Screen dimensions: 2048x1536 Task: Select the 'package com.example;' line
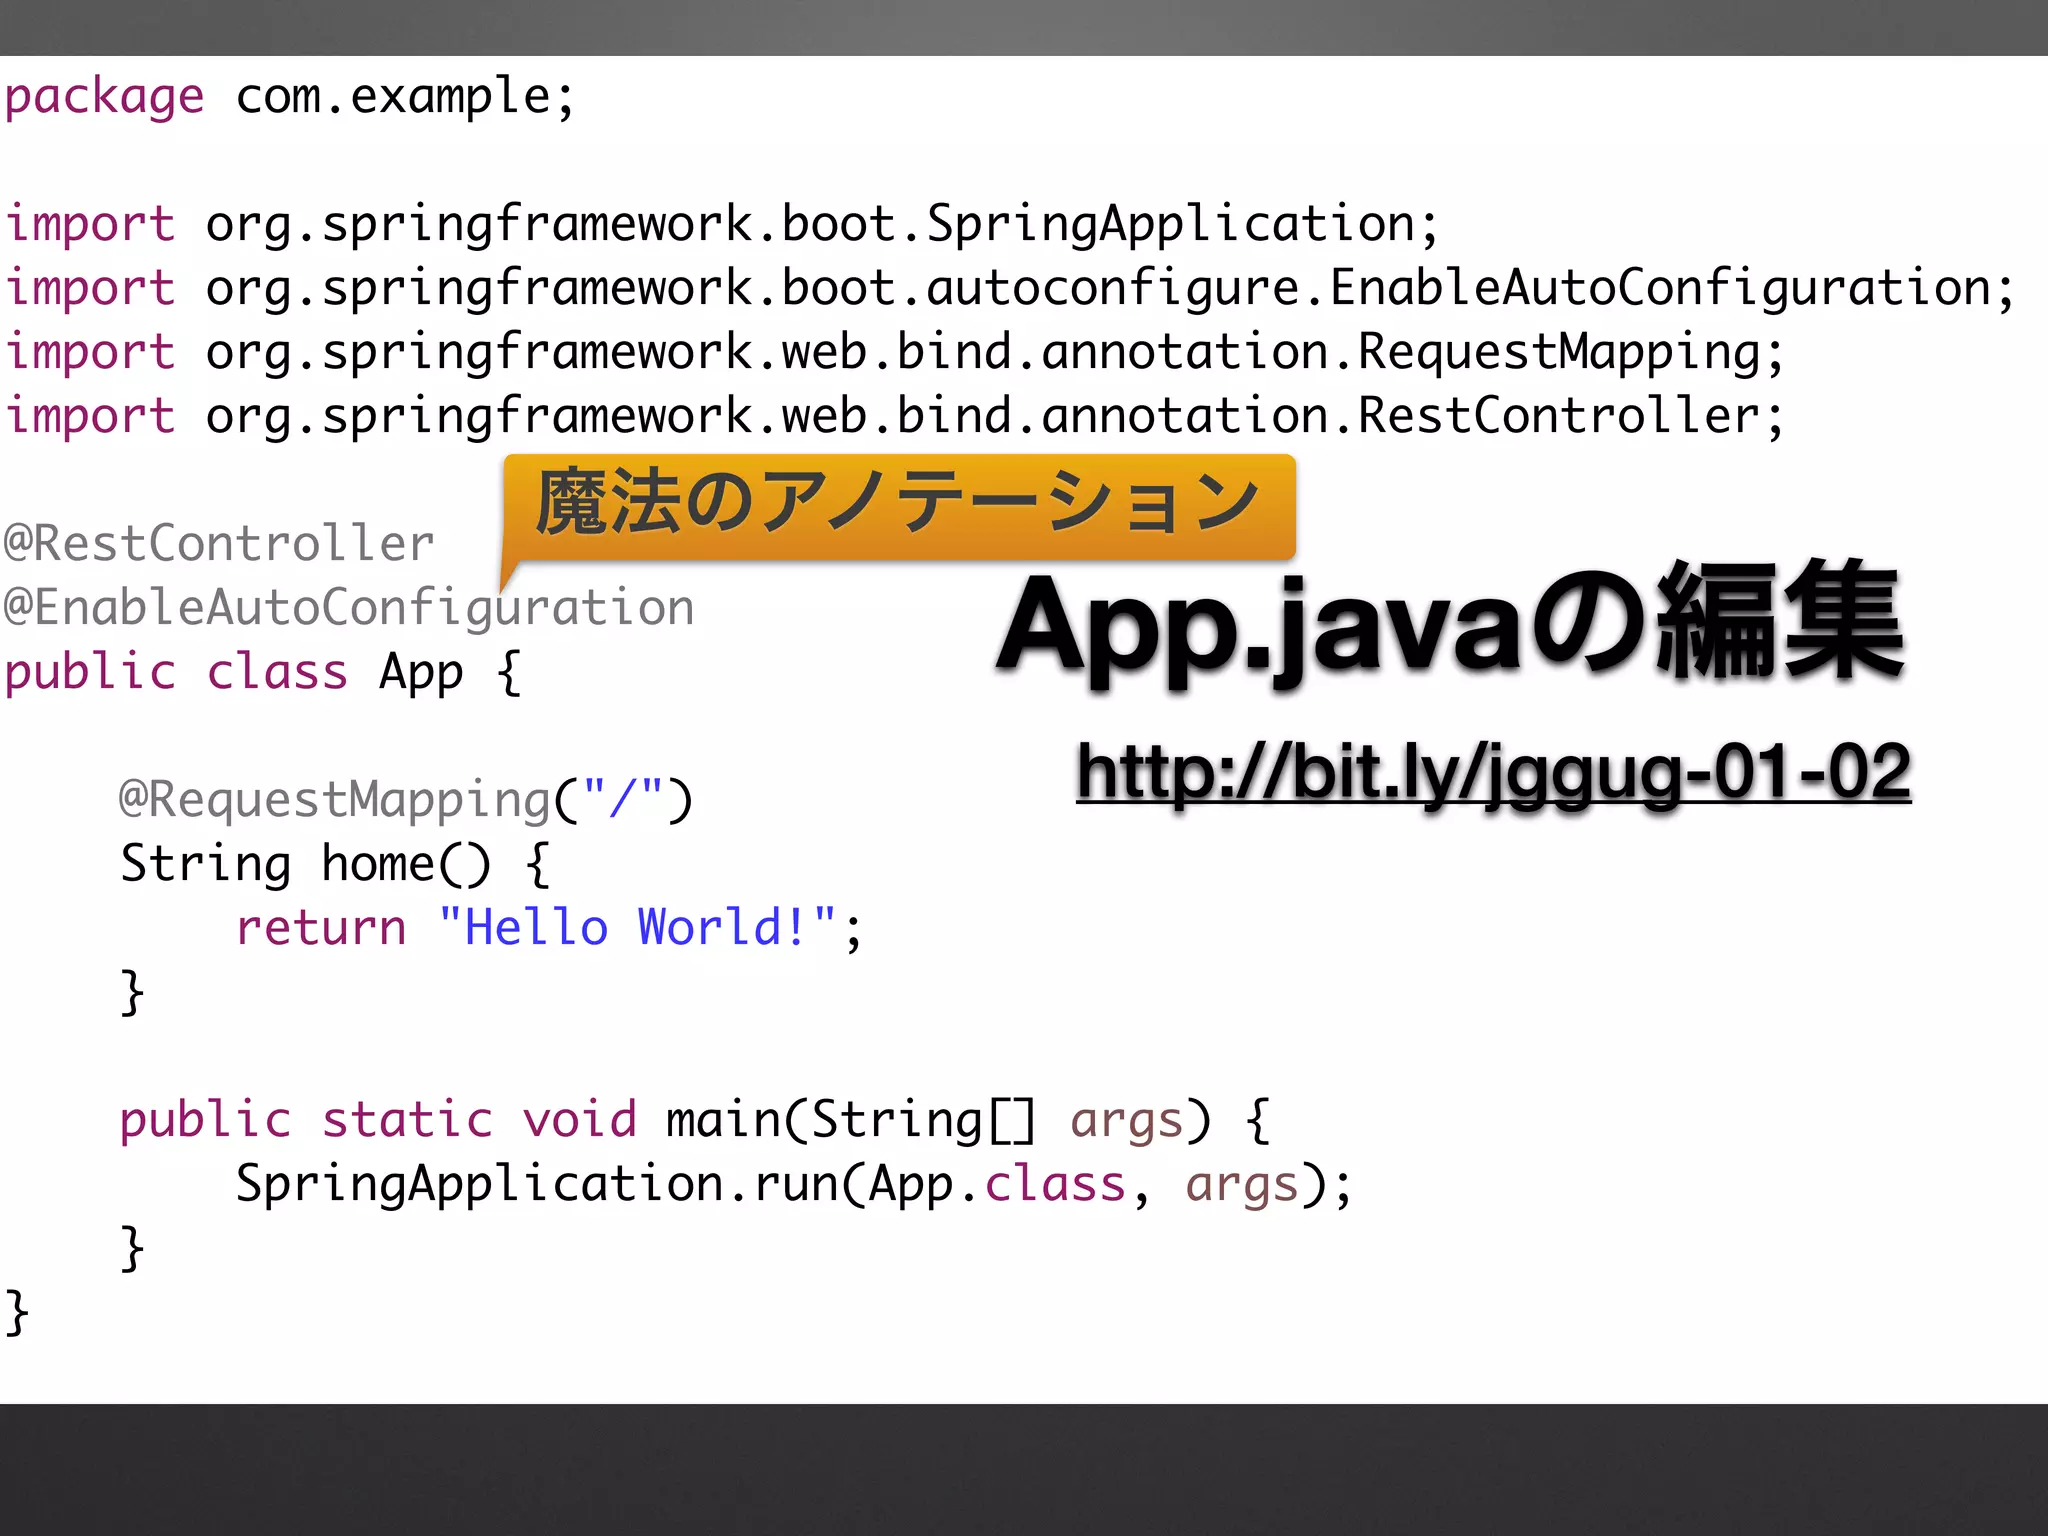(290, 98)
